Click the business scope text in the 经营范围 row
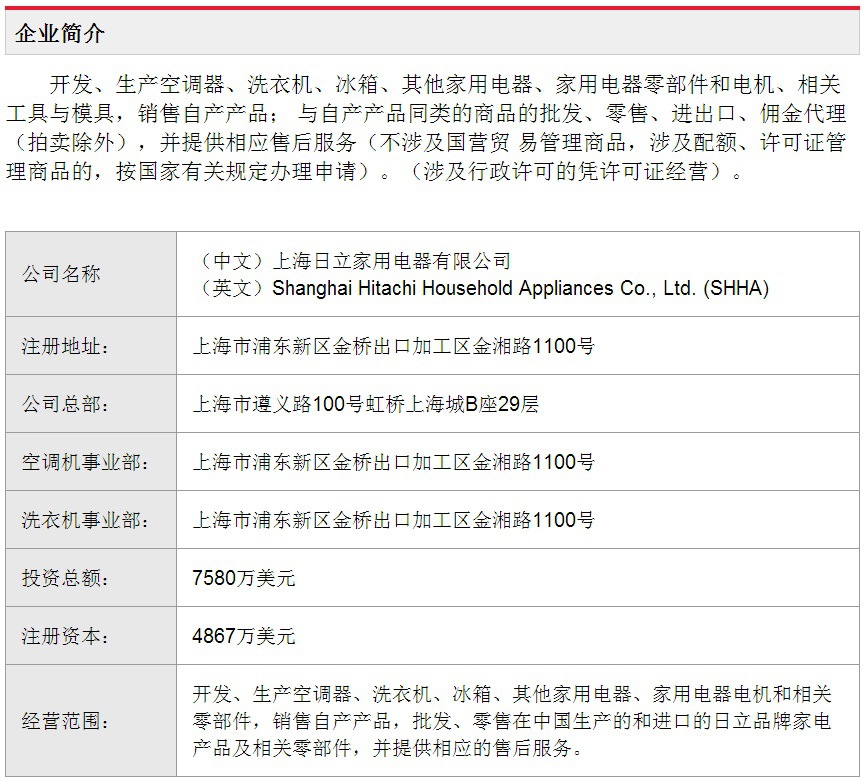The image size is (866, 782). coord(512,721)
